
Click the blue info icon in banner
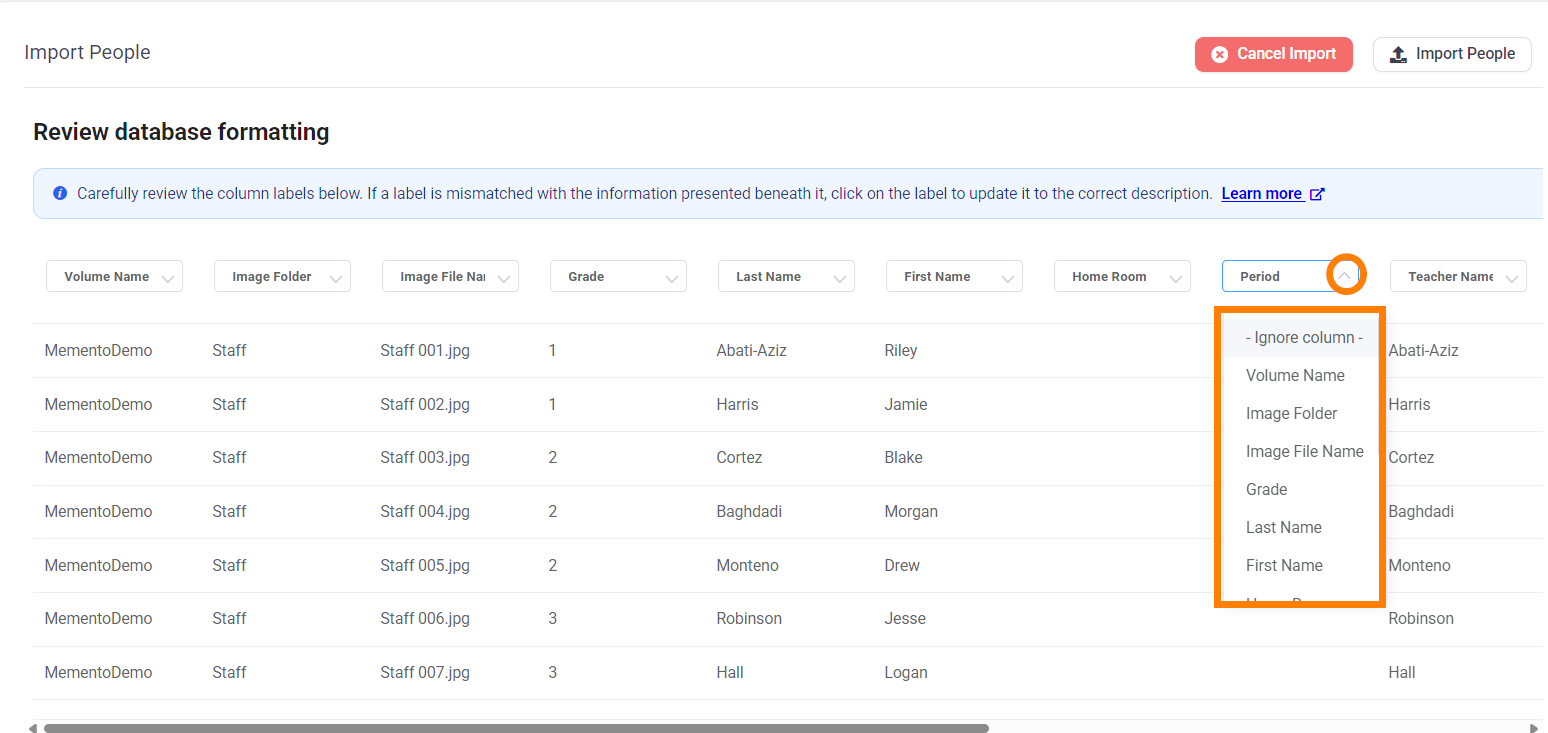[60, 193]
